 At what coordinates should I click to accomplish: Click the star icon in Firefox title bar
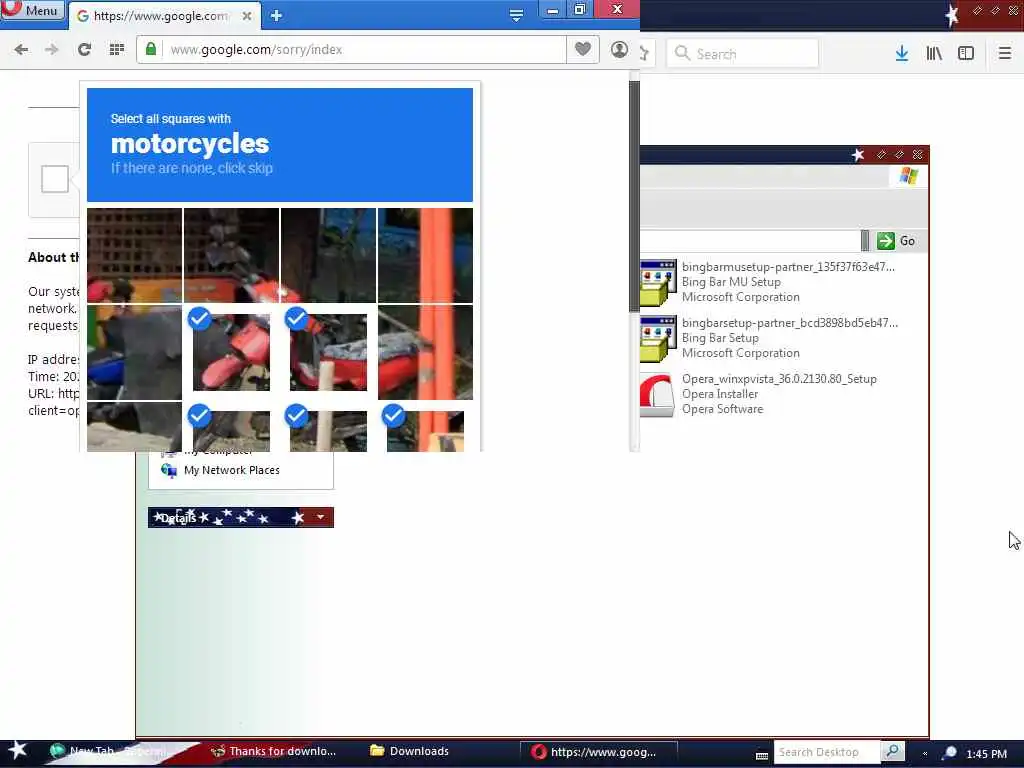(952, 14)
